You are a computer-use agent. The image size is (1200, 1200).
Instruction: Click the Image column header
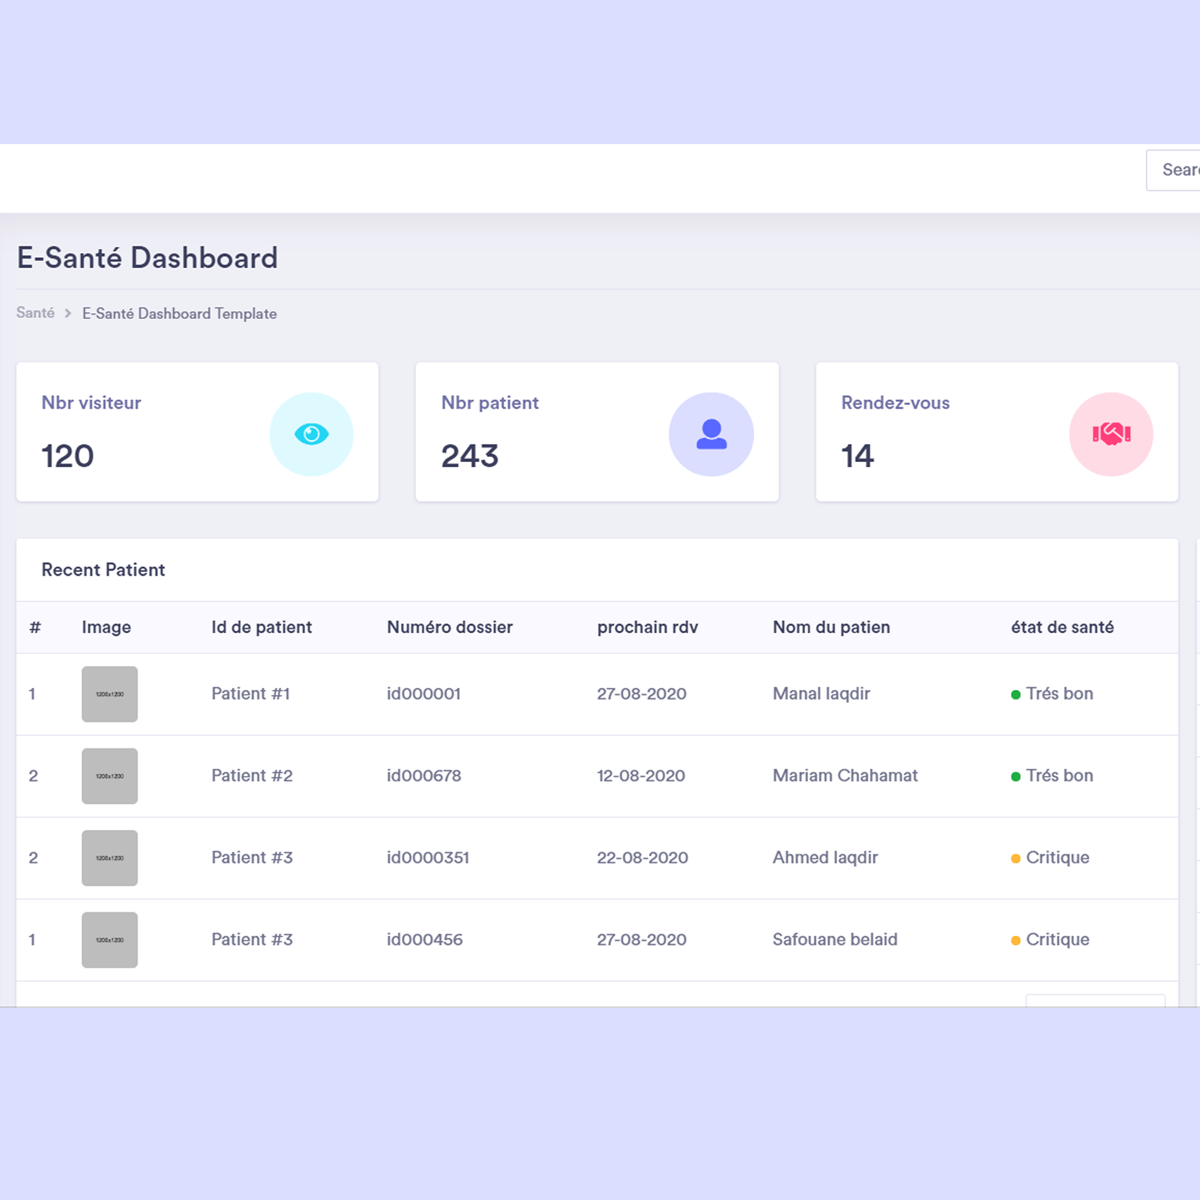tap(106, 627)
